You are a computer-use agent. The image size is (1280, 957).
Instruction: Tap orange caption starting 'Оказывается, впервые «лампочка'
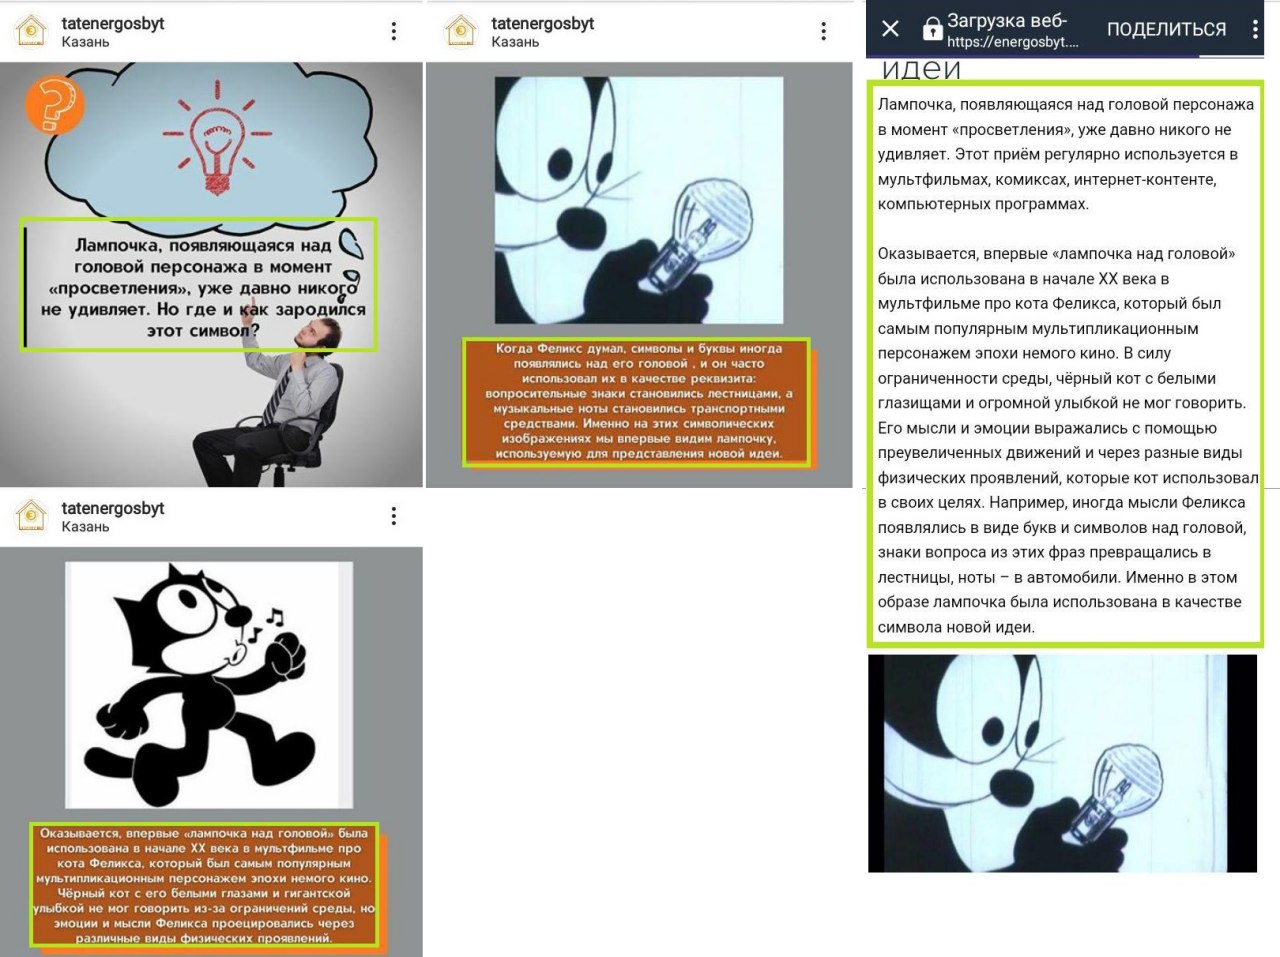pos(205,885)
